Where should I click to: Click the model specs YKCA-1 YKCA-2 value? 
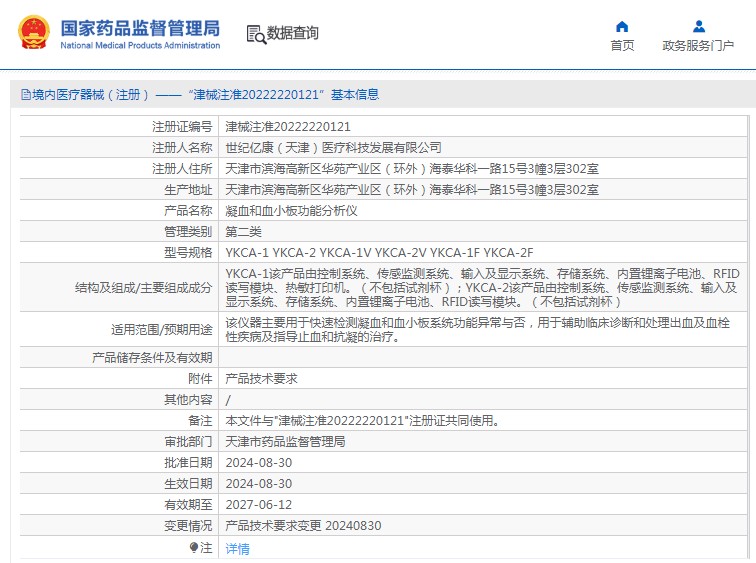[379, 253]
